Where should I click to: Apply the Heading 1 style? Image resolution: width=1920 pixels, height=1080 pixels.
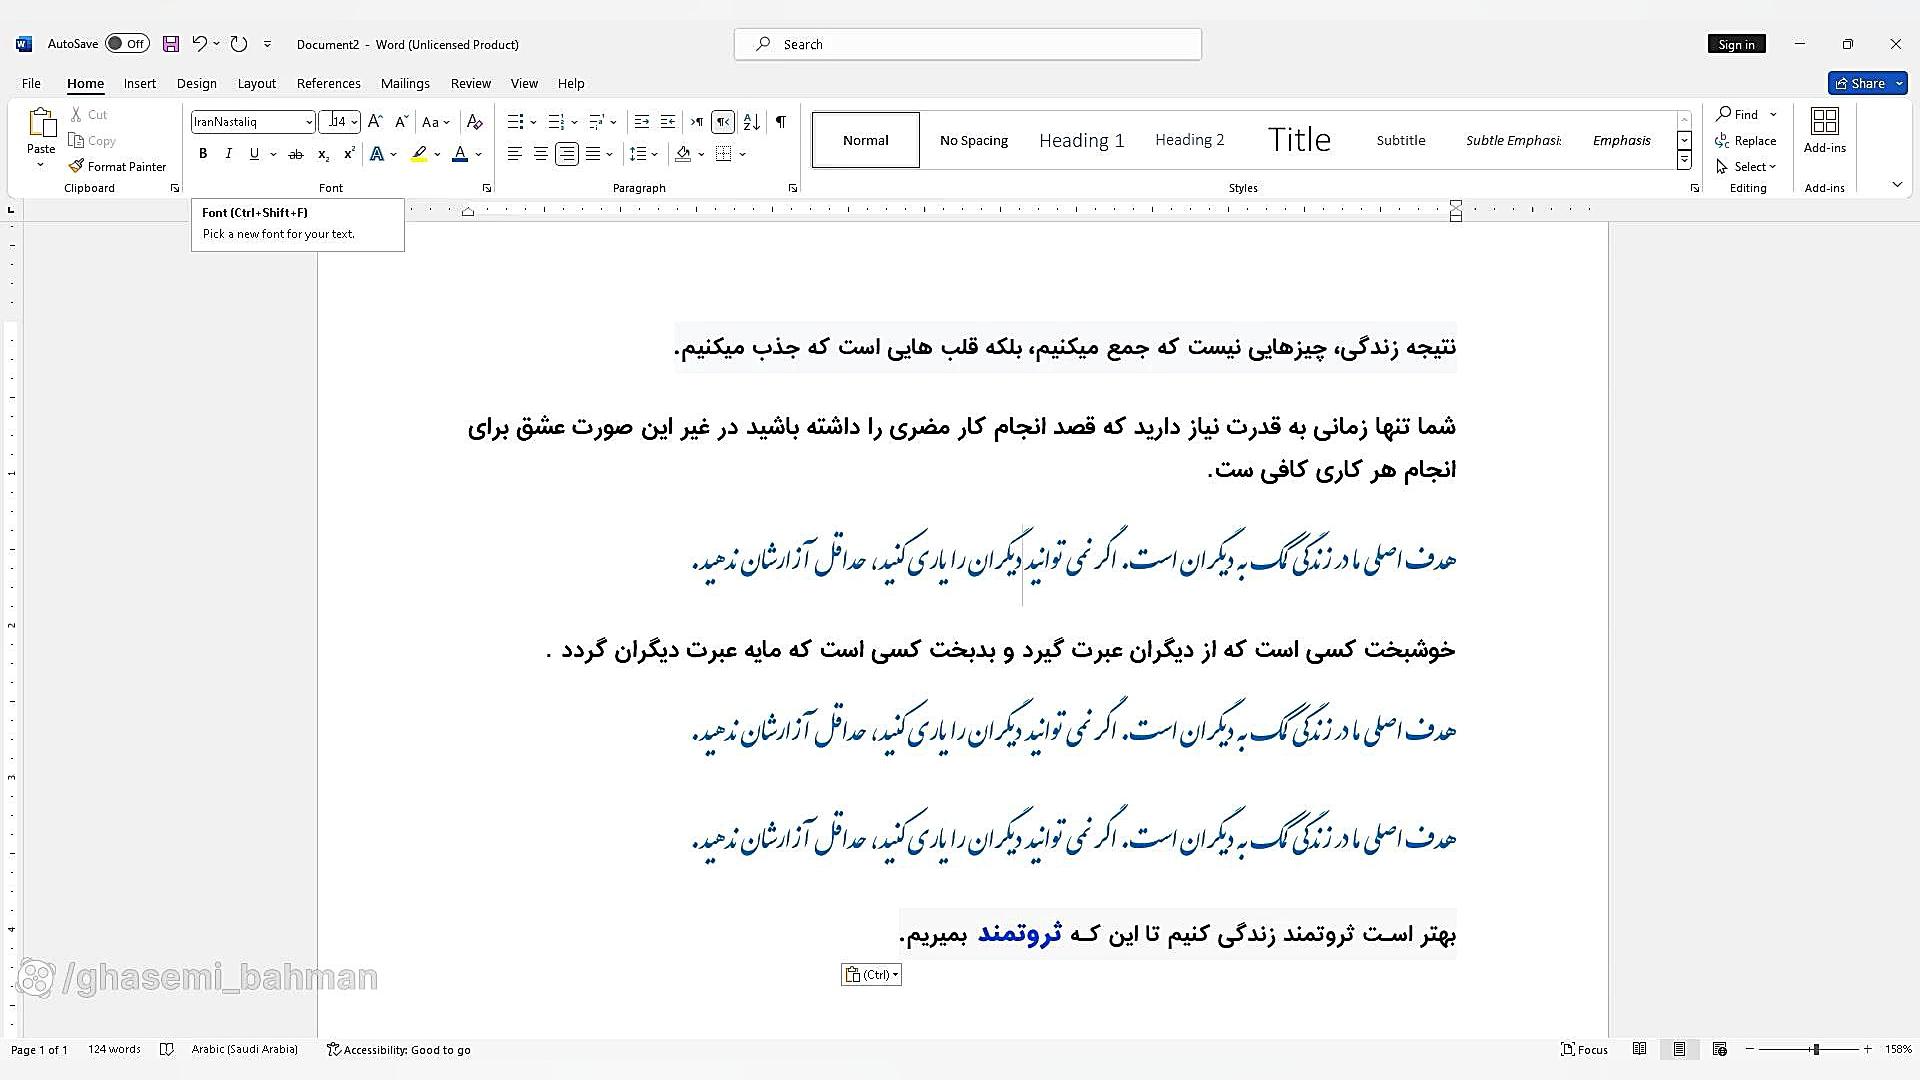point(1081,140)
